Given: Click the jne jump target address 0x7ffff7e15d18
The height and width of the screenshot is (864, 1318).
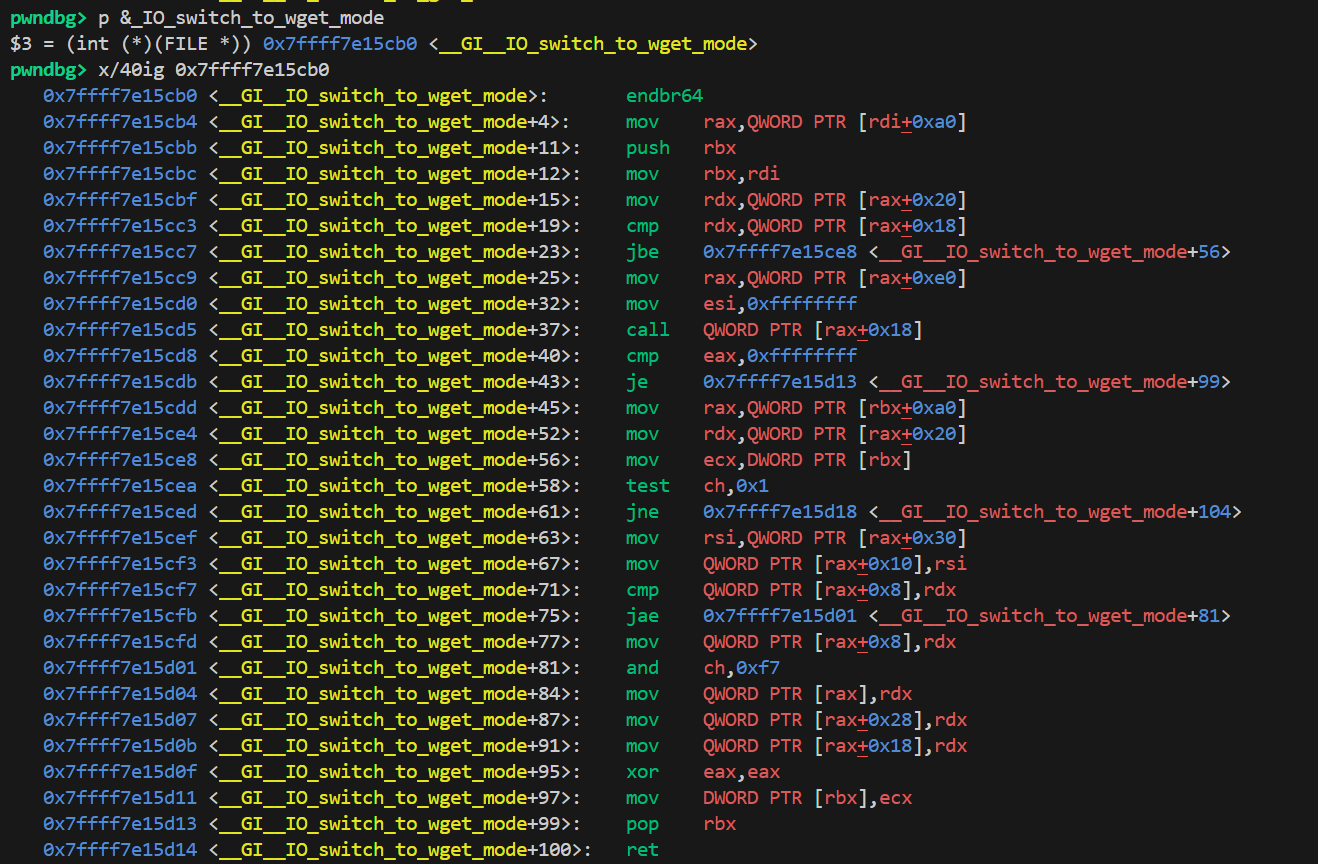Looking at the screenshot, I should point(780,512).
